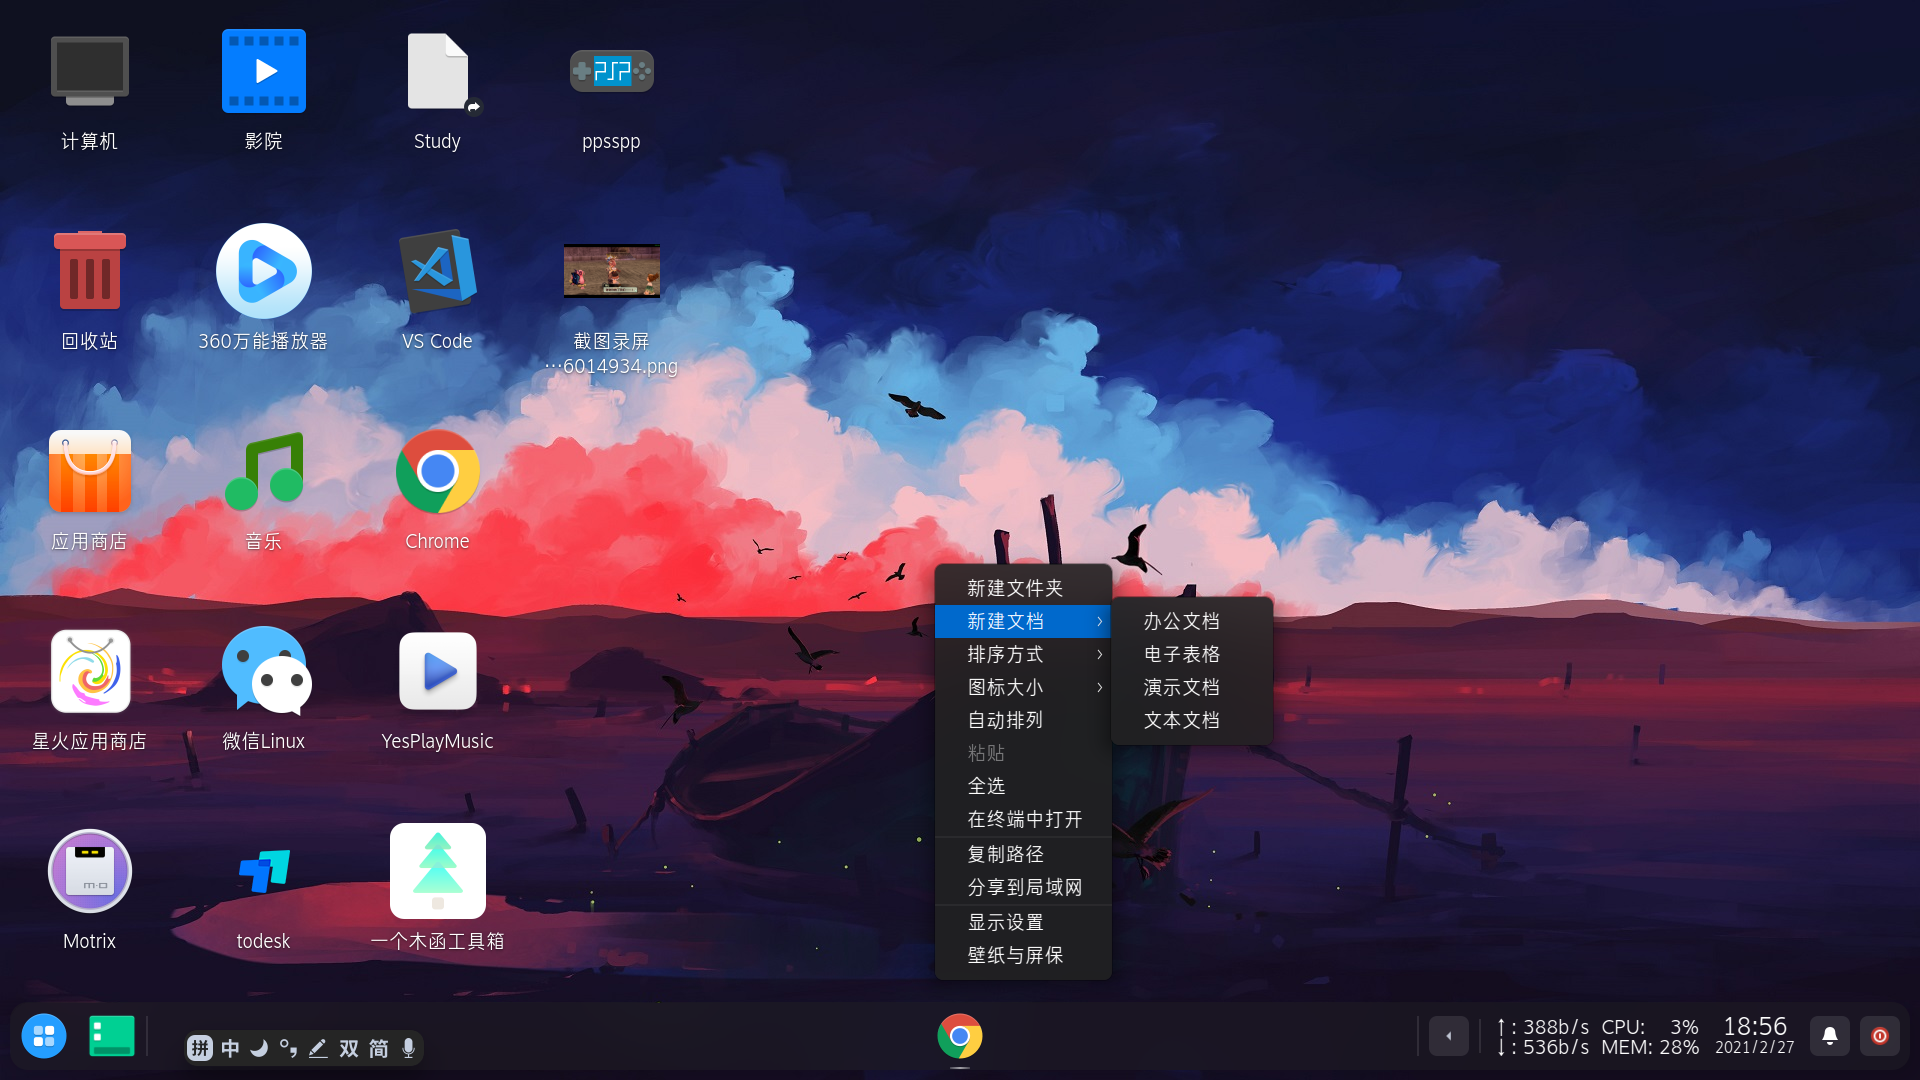1920x1080 pixels.
Task: Click the Motrix download manager icon
Action: (90, 872)
